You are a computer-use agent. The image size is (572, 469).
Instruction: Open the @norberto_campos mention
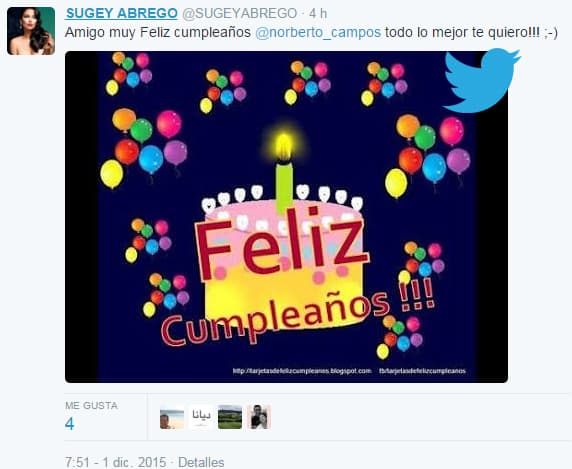[318, 32]
